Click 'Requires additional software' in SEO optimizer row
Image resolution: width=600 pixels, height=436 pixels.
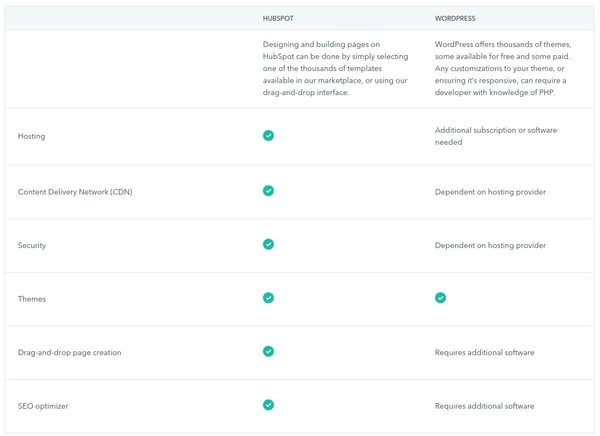click(x=484, y=406)
